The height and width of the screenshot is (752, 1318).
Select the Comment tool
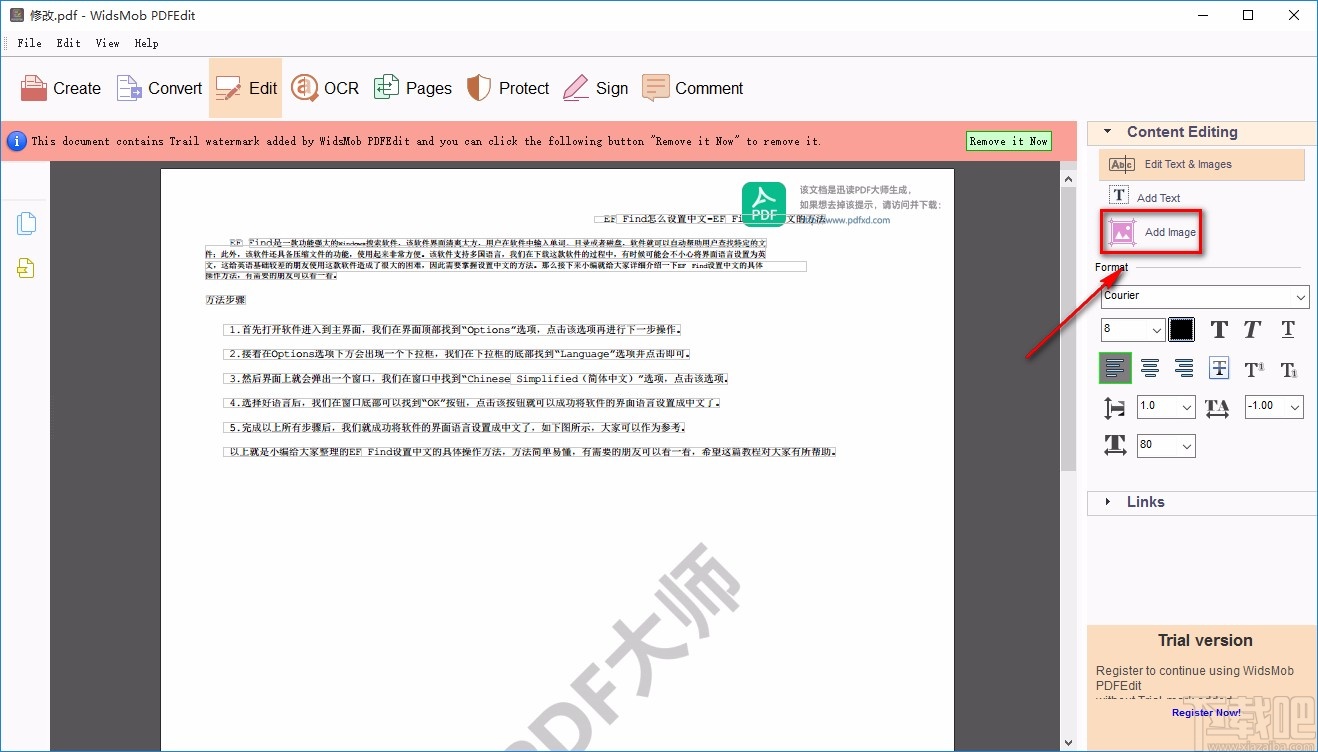click(x=693, y=88)
